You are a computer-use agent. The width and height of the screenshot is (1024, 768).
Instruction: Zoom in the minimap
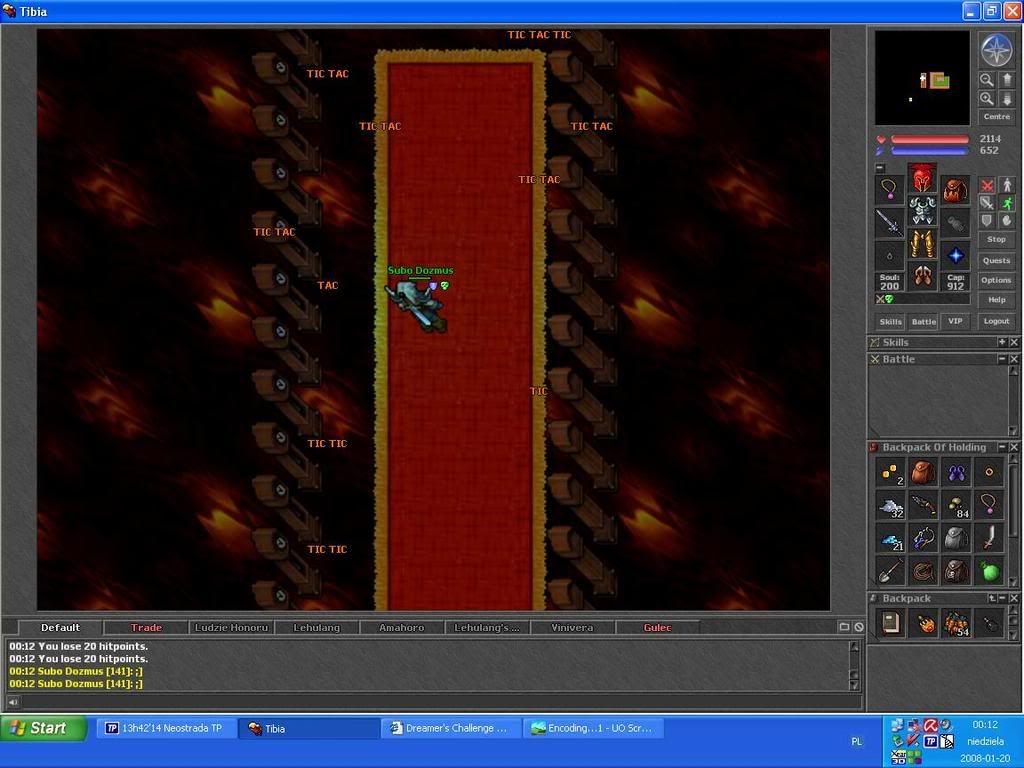click(x=986, y=99)
